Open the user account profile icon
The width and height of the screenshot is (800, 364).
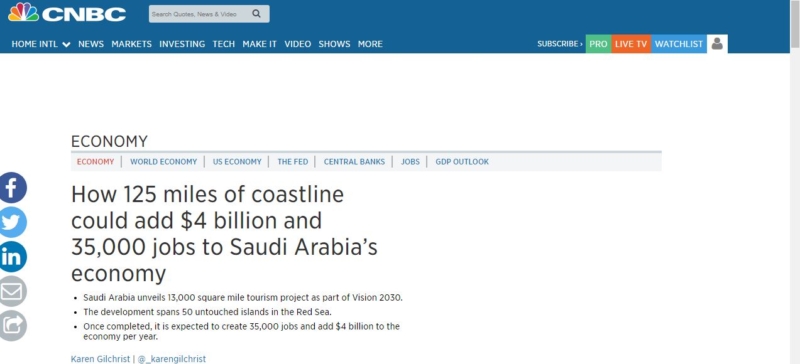[717, 44]
